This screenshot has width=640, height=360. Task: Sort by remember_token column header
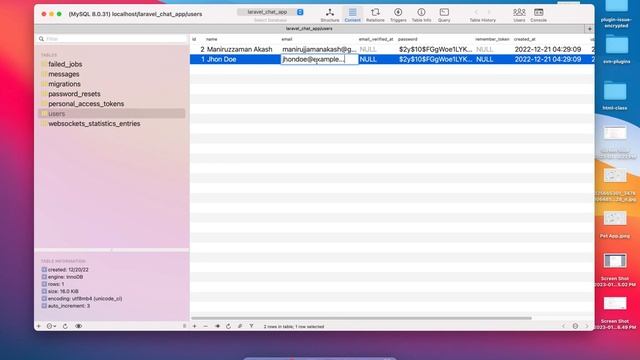tap(493, 39)
